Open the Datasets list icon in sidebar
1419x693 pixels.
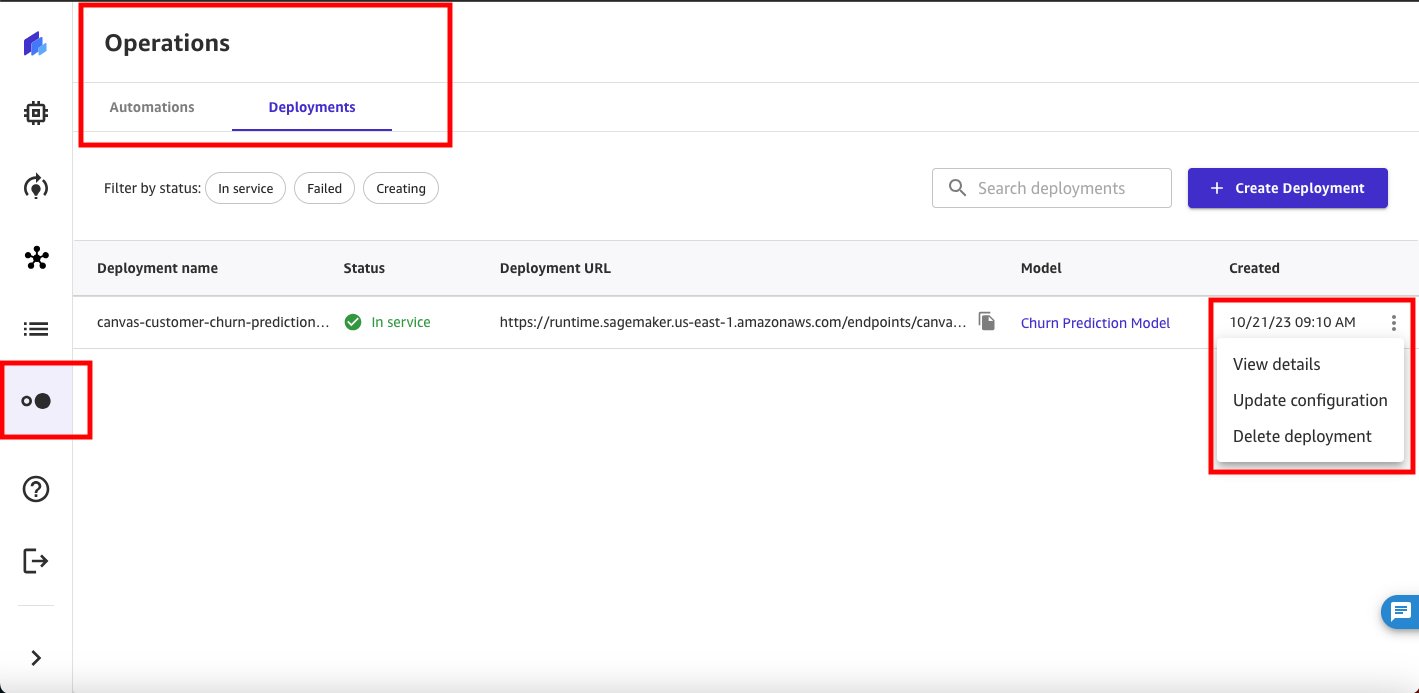36,329
